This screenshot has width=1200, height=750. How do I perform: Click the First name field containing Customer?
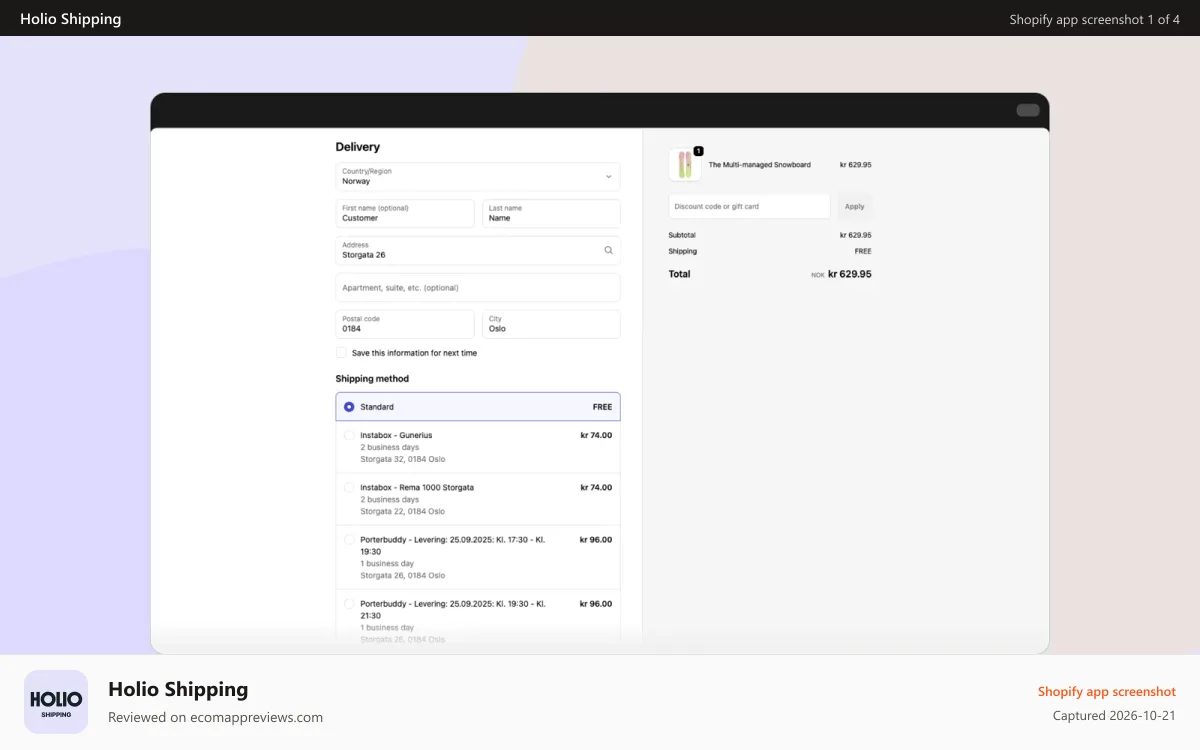click(x=405, y=213)
